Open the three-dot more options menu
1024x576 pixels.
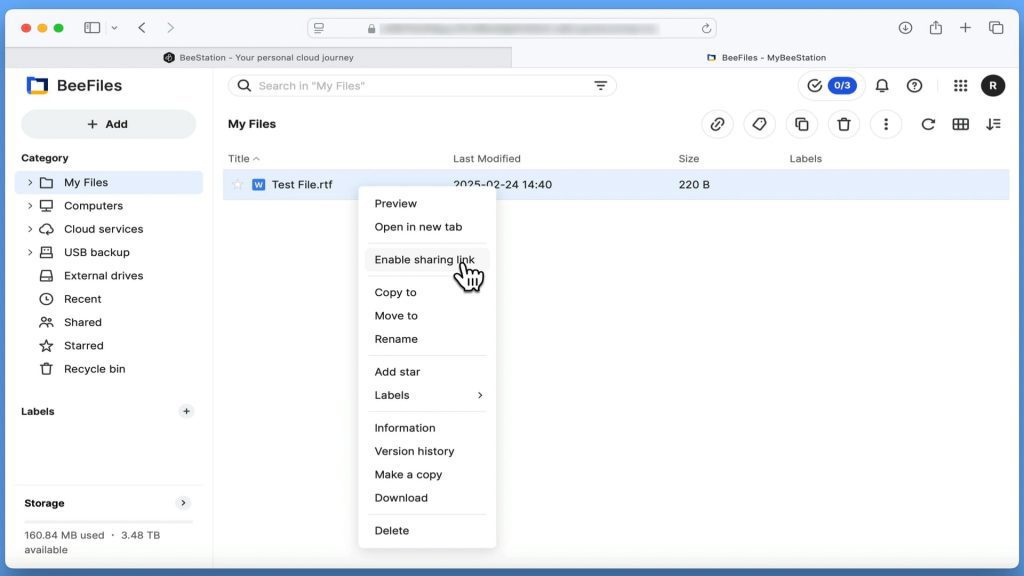click(x=886, y=124)
